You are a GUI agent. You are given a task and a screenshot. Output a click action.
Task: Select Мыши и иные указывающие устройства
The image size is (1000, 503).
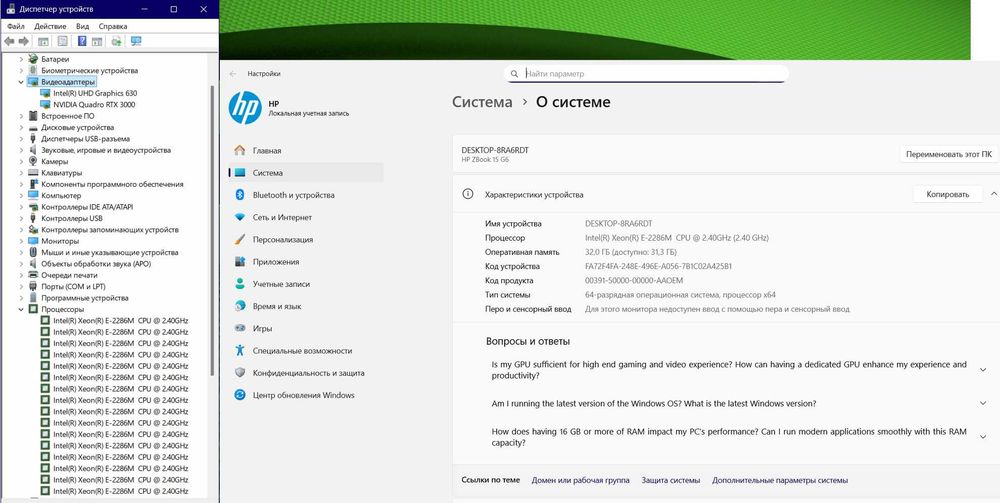(x=110, y=252)
